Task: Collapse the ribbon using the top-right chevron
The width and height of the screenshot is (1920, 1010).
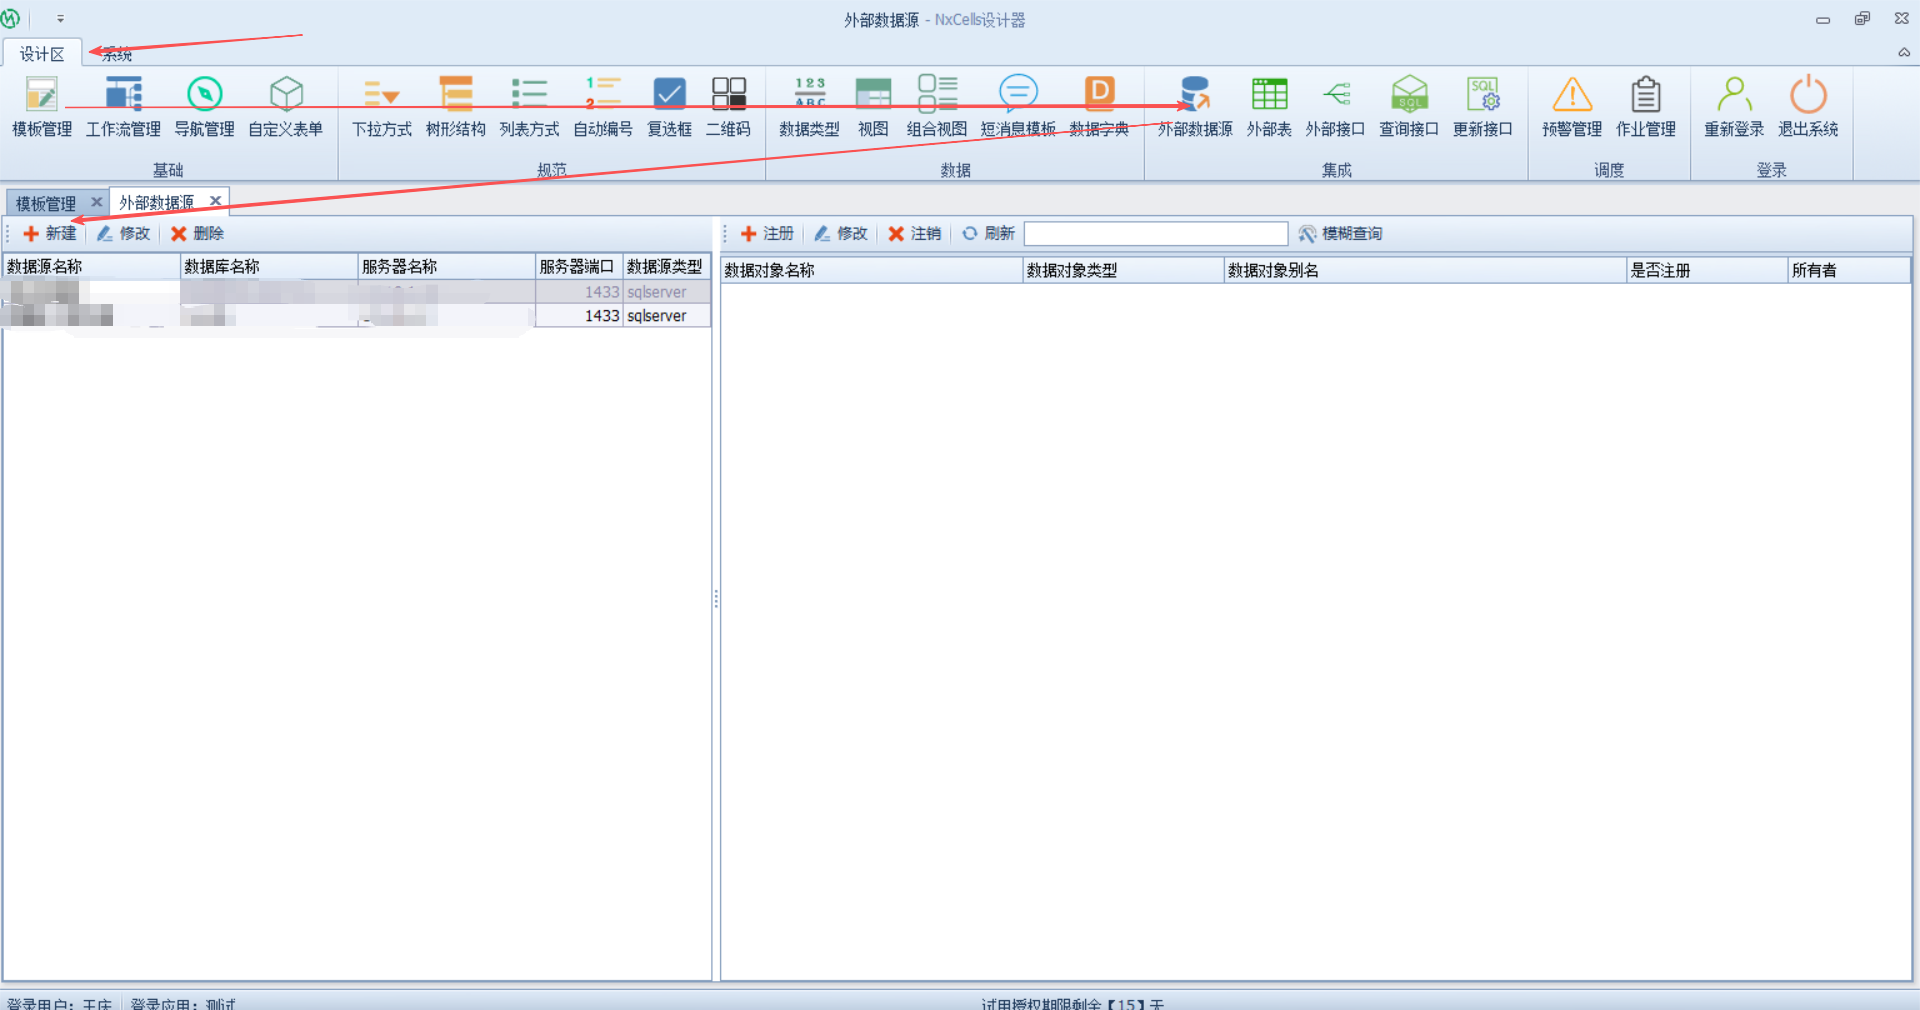Action: [x=1903, y=53]
